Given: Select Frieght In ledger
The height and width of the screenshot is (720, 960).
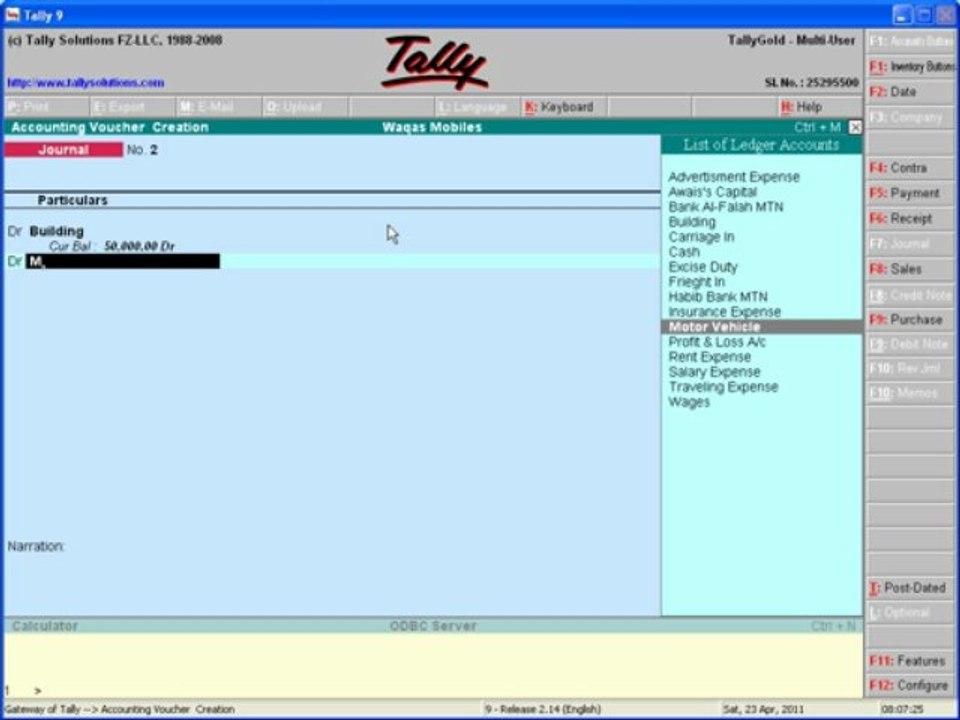Looking at the screenshot, I should [696, 282].
